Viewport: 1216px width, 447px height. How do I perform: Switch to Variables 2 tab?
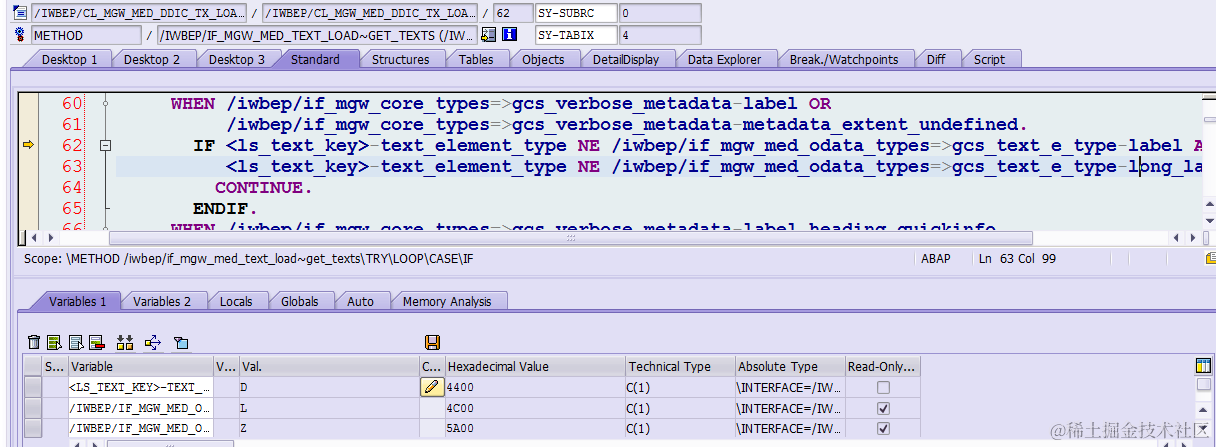click(x=162, y=301)
